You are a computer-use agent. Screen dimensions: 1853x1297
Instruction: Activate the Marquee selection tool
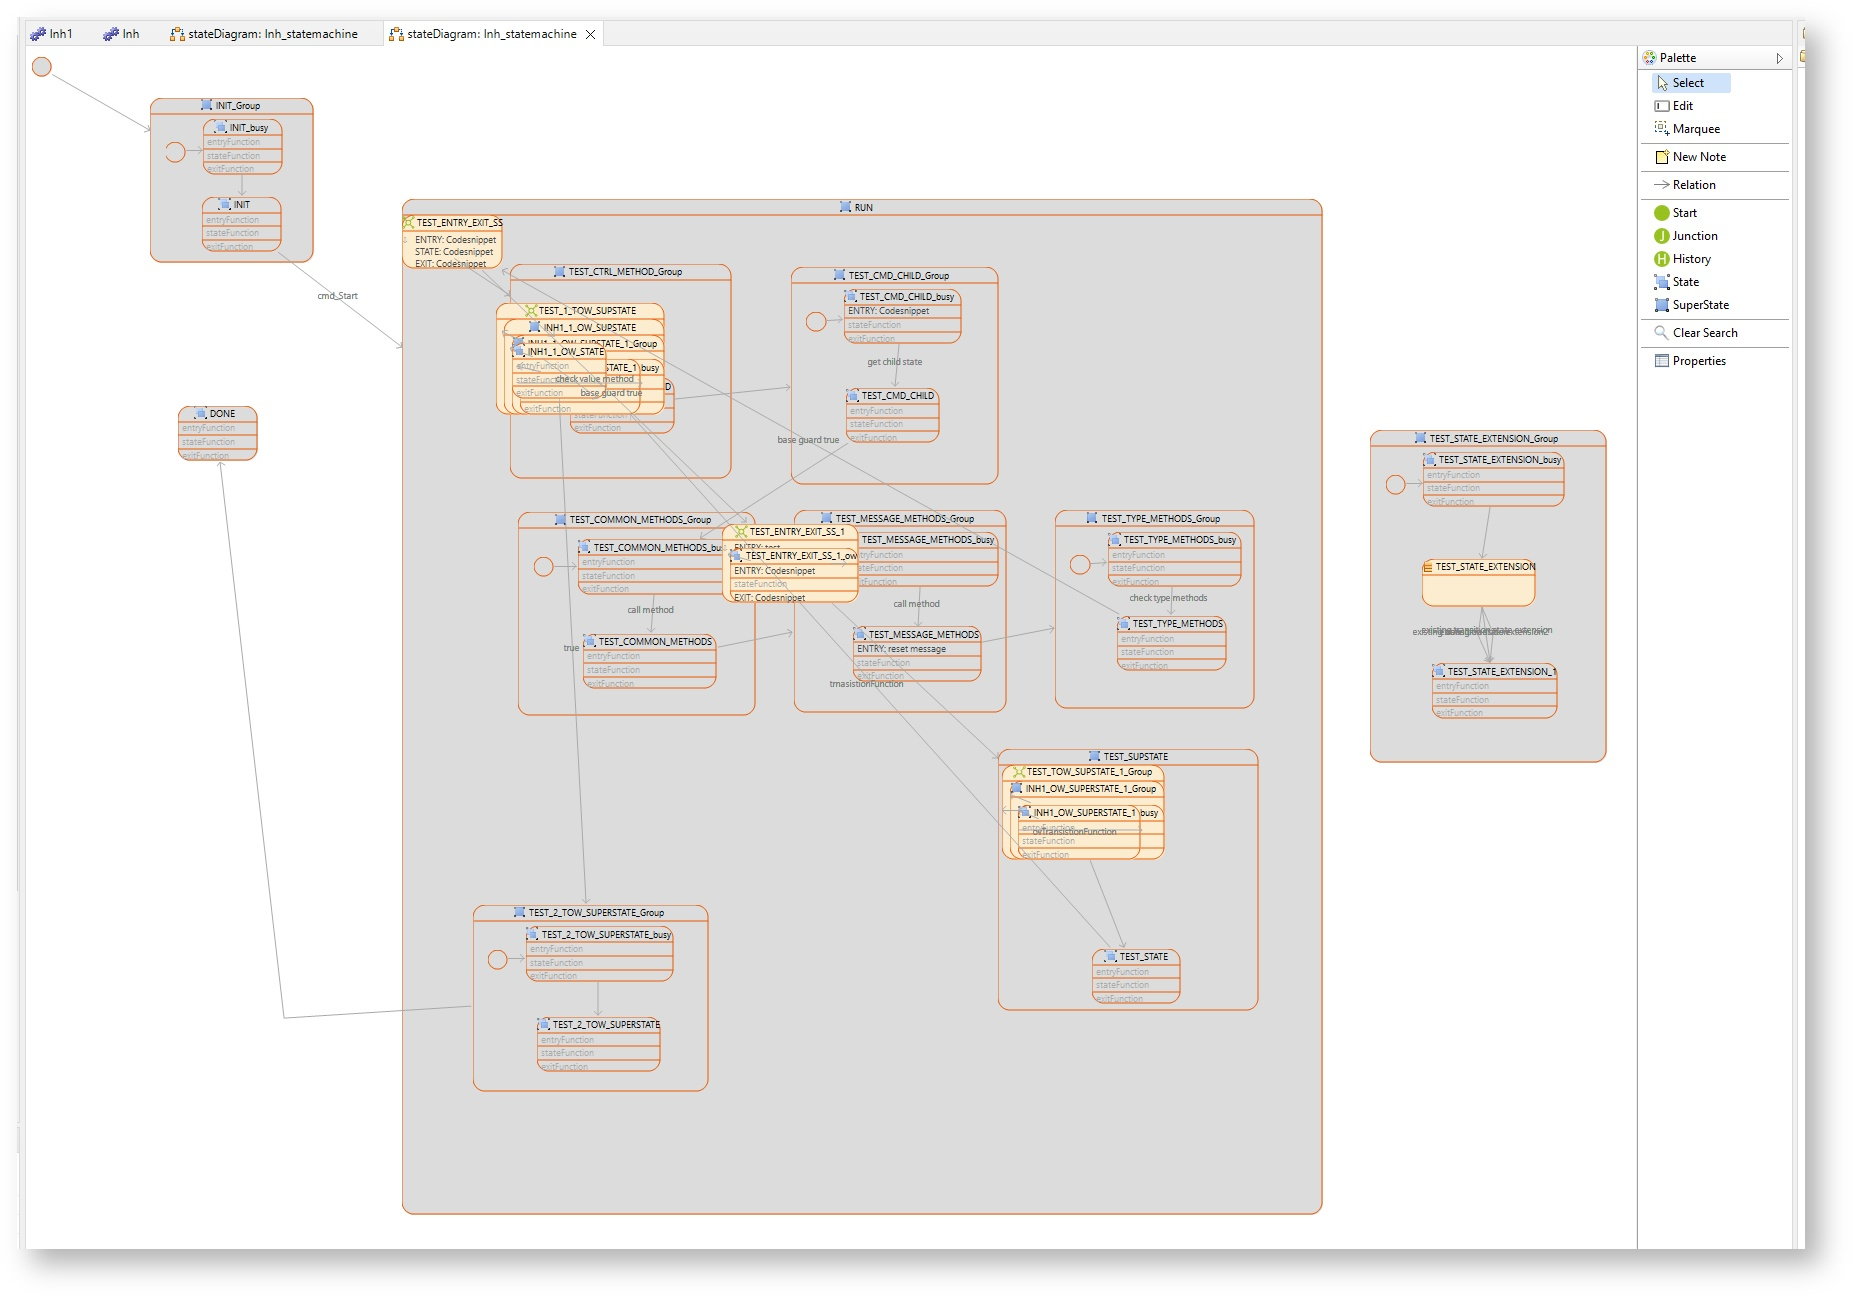pos(1695,129)
